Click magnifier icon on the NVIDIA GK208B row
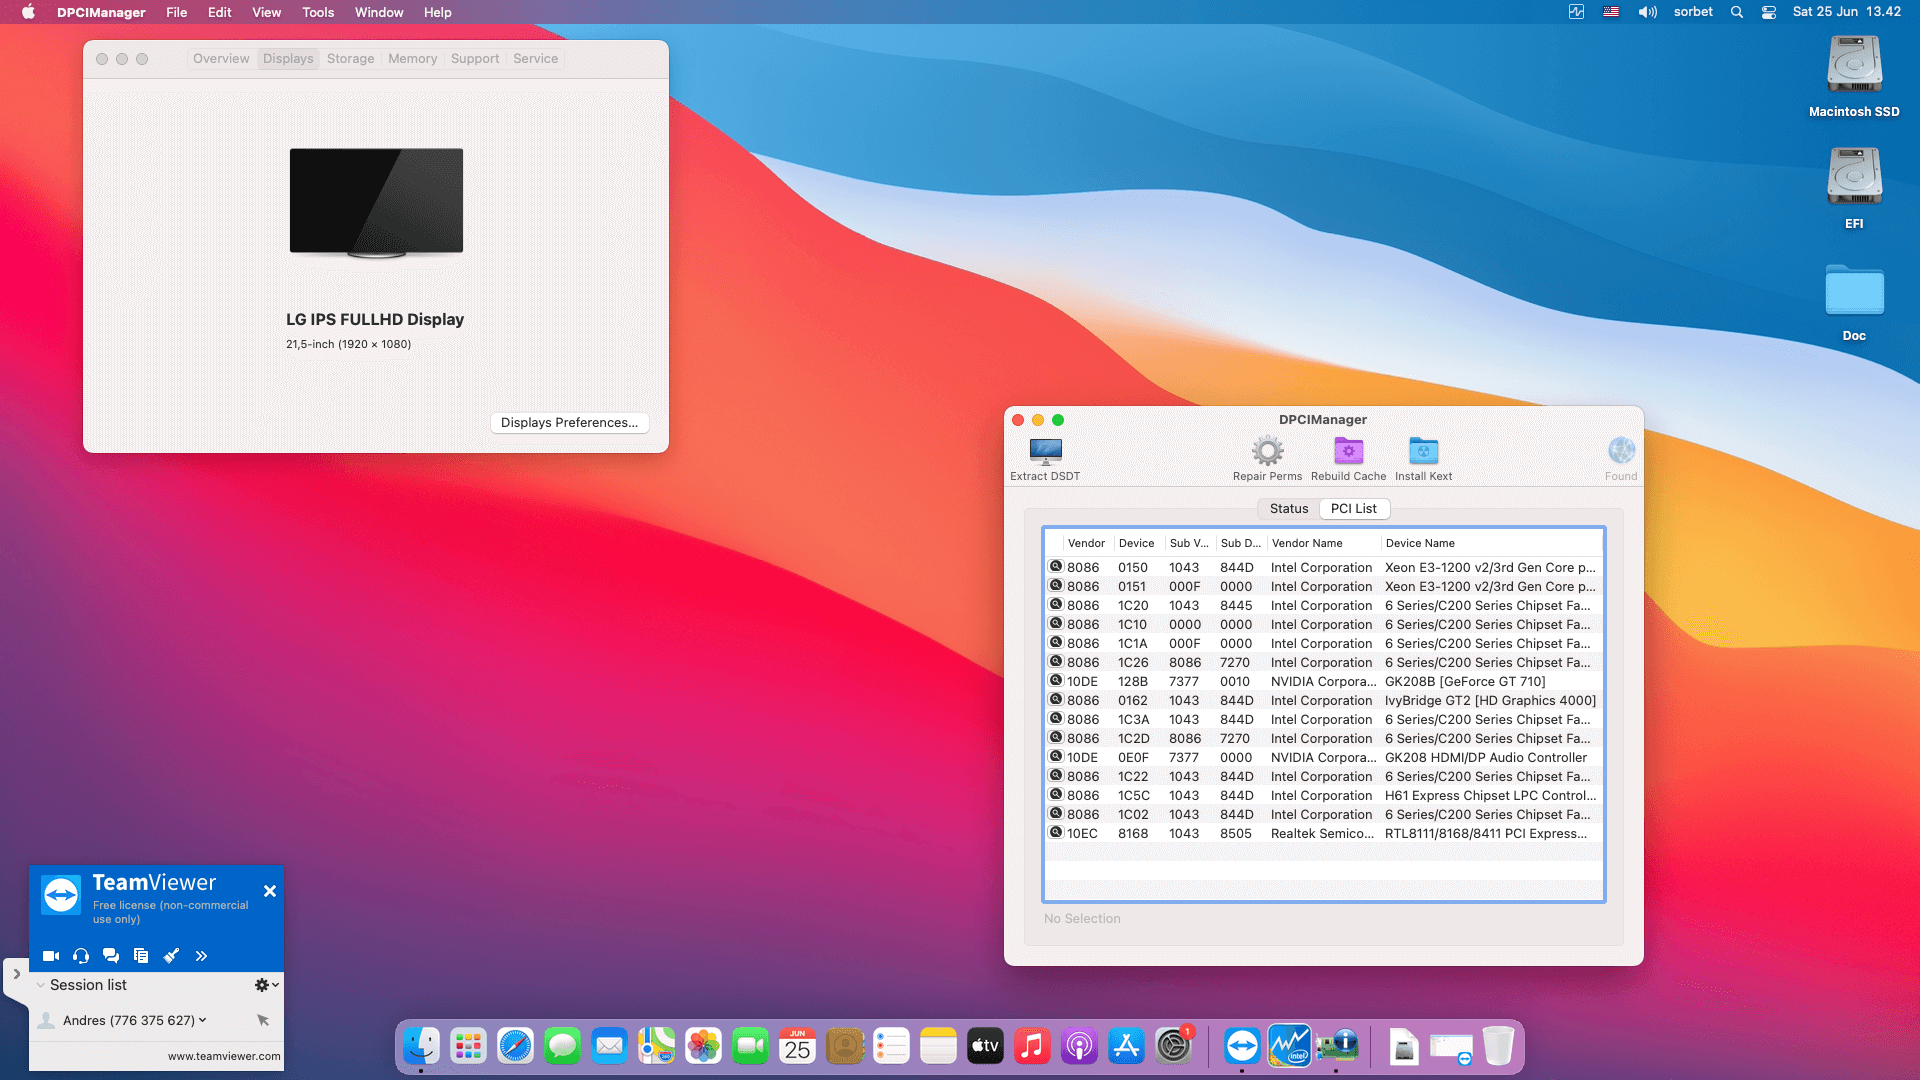Viewport: 1920px width, 1080px height. point(1055,681)
